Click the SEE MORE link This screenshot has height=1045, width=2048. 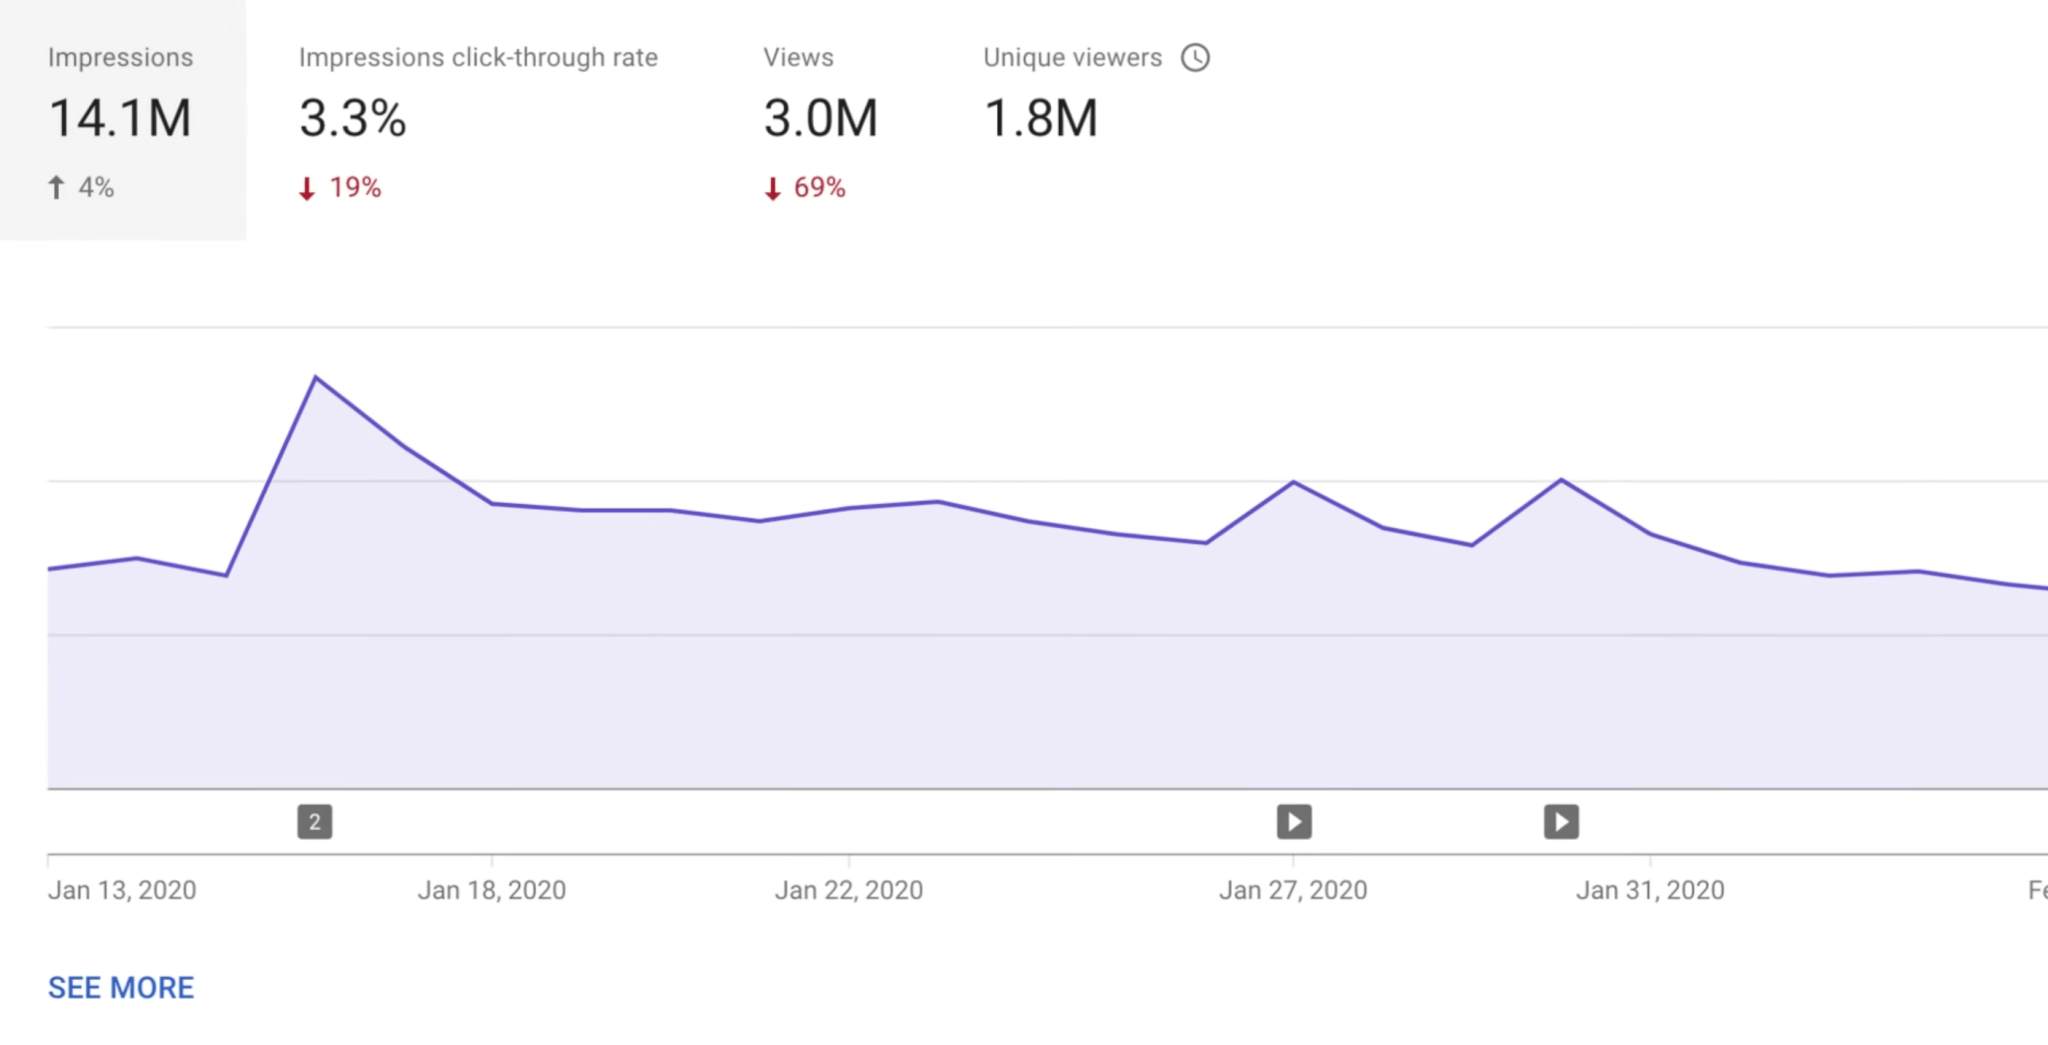click(x=121, y=987)
